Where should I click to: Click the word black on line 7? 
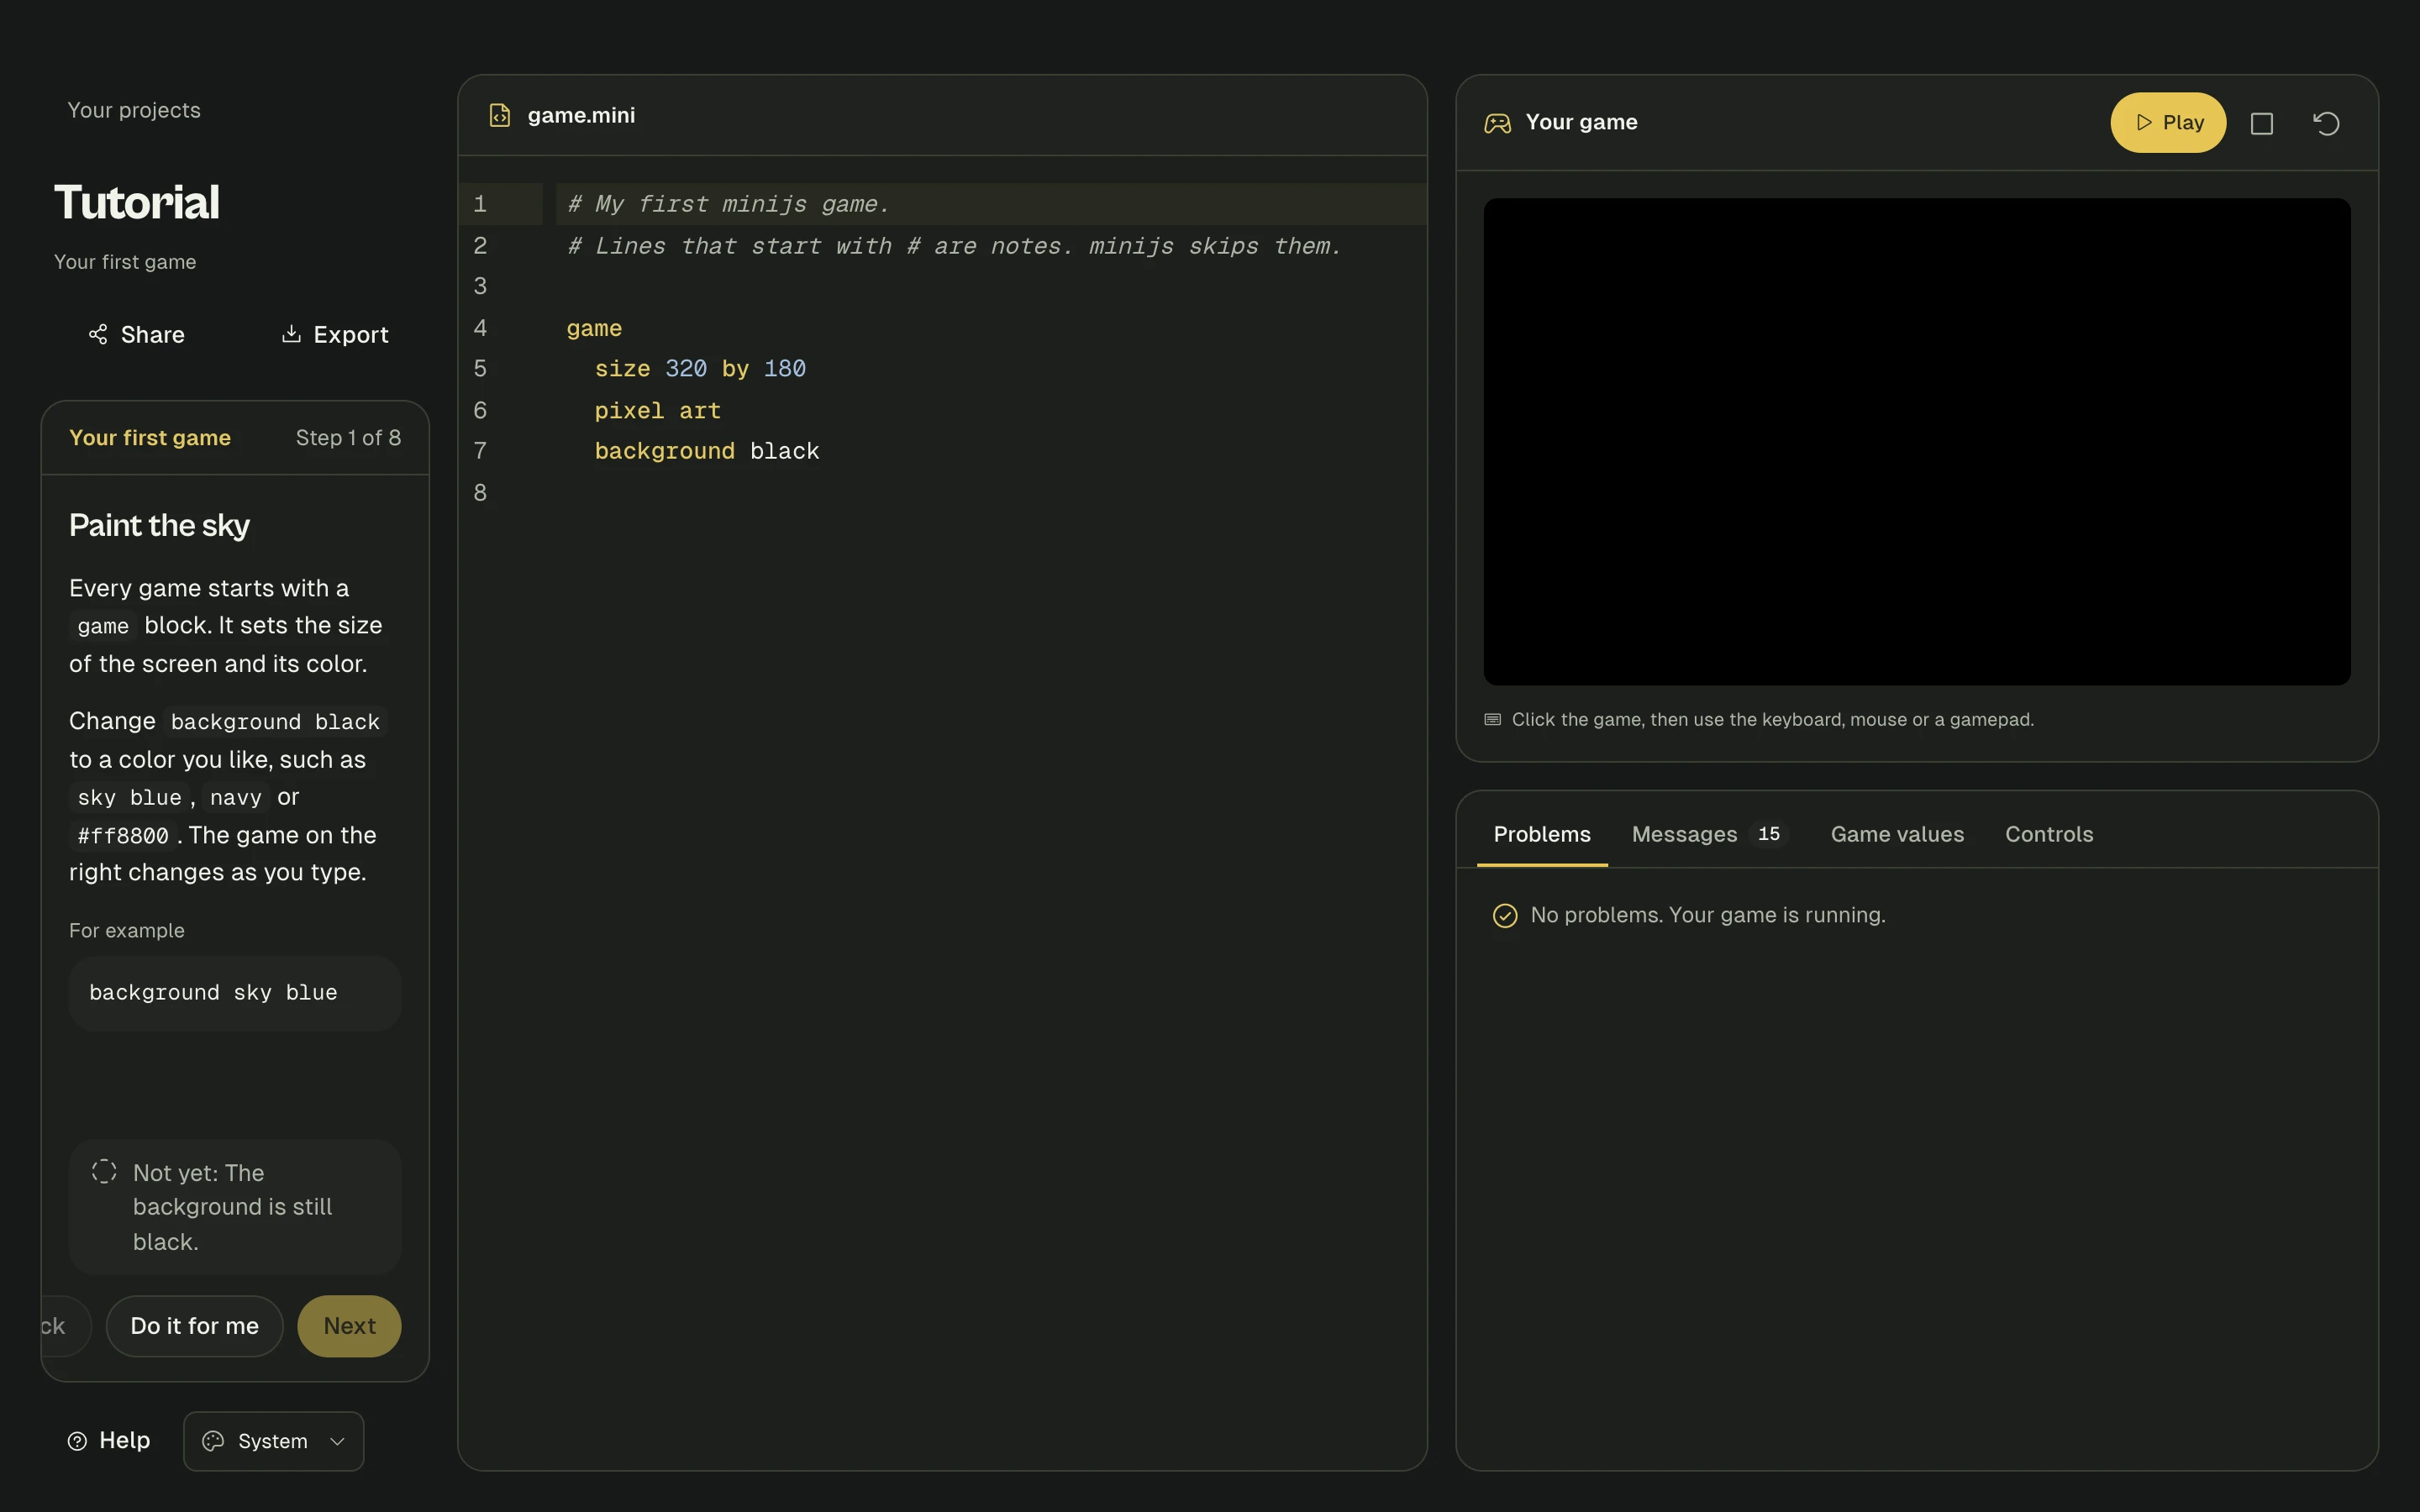[784, 452]
